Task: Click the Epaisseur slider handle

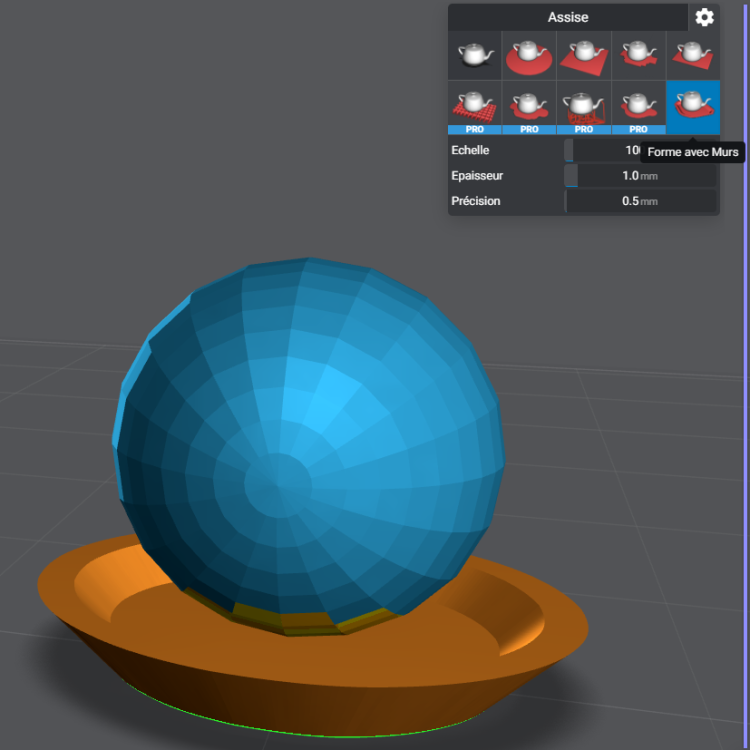Action: tap(571, 176)
